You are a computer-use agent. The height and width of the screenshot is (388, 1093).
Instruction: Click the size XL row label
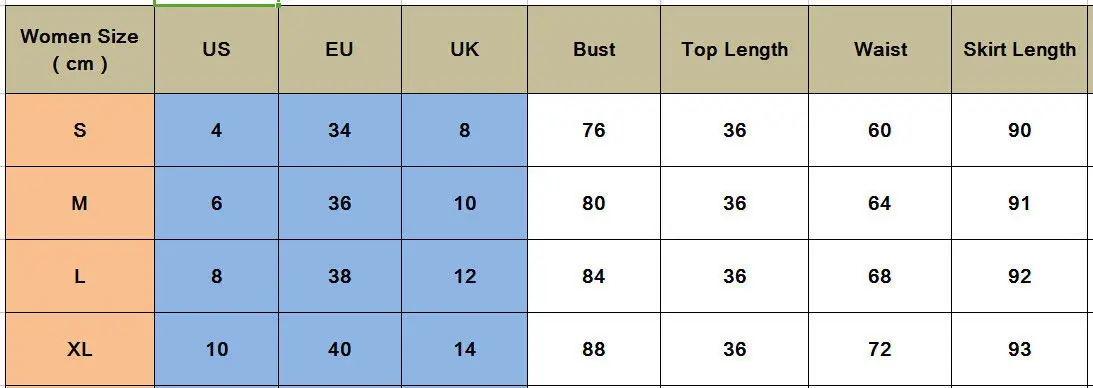click(x=79, y=349)
